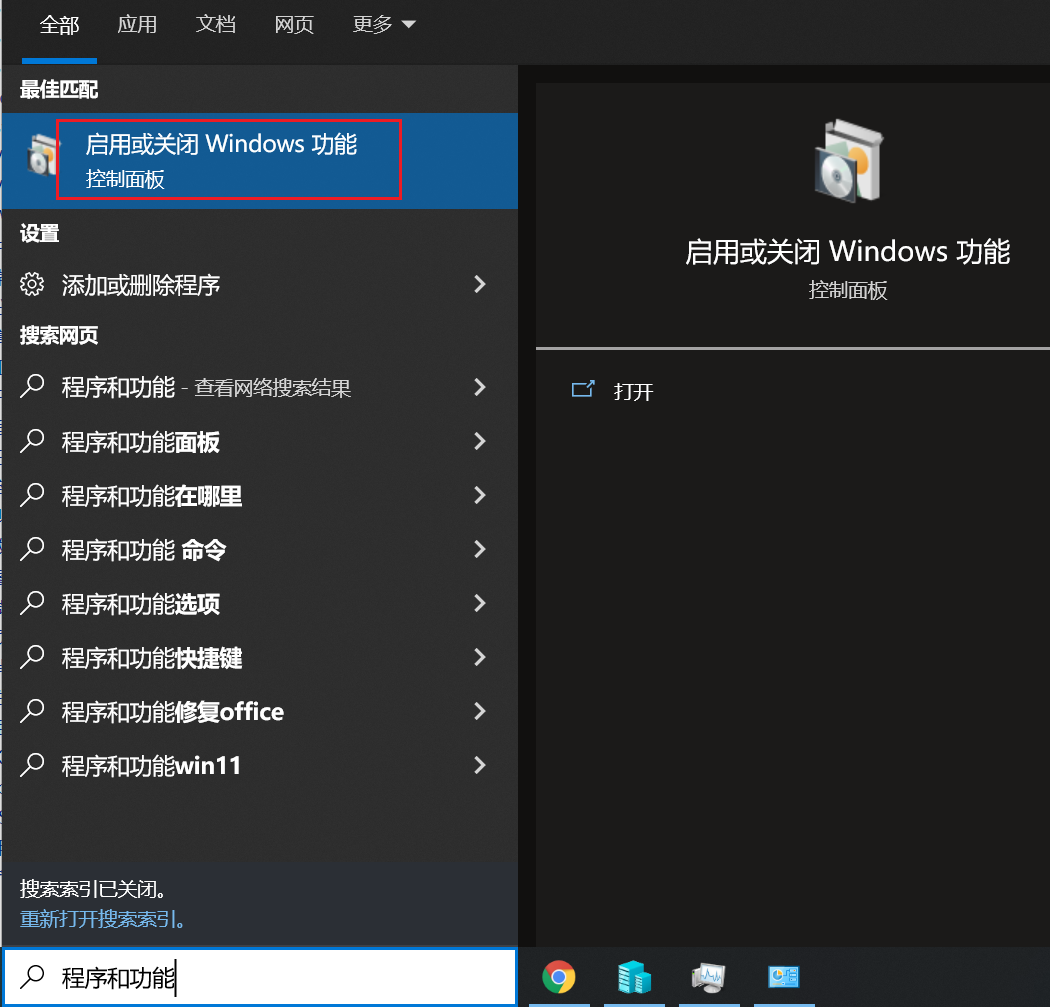
Task: Expand the arrow for 程序和功能在哪里
Action: pos(479,495)
